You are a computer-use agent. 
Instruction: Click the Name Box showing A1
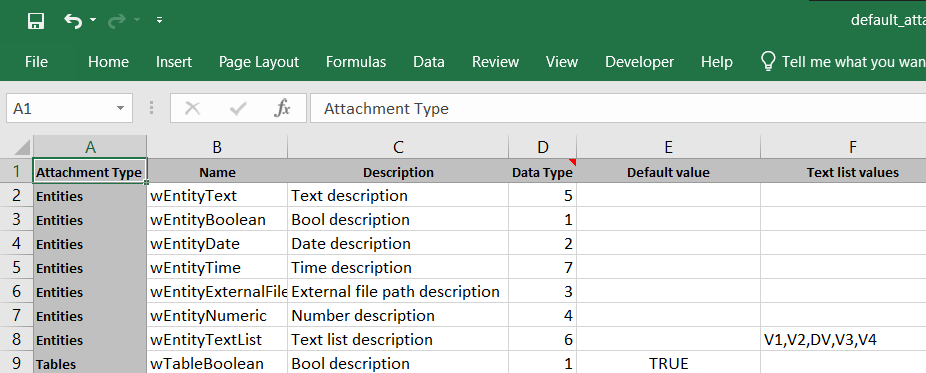[x=69, y=109]
